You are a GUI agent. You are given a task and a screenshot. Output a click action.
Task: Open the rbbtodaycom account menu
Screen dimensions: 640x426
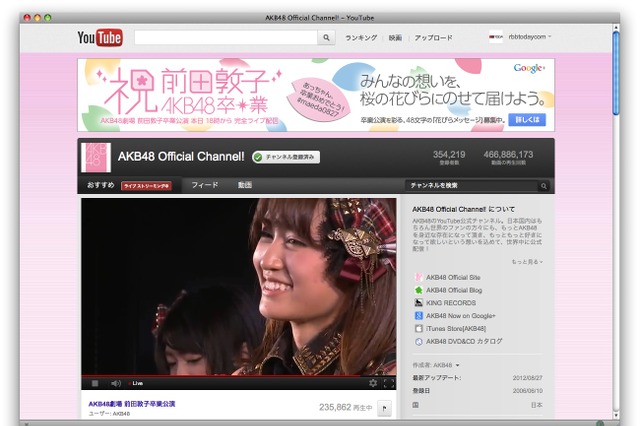pos(529,37)
